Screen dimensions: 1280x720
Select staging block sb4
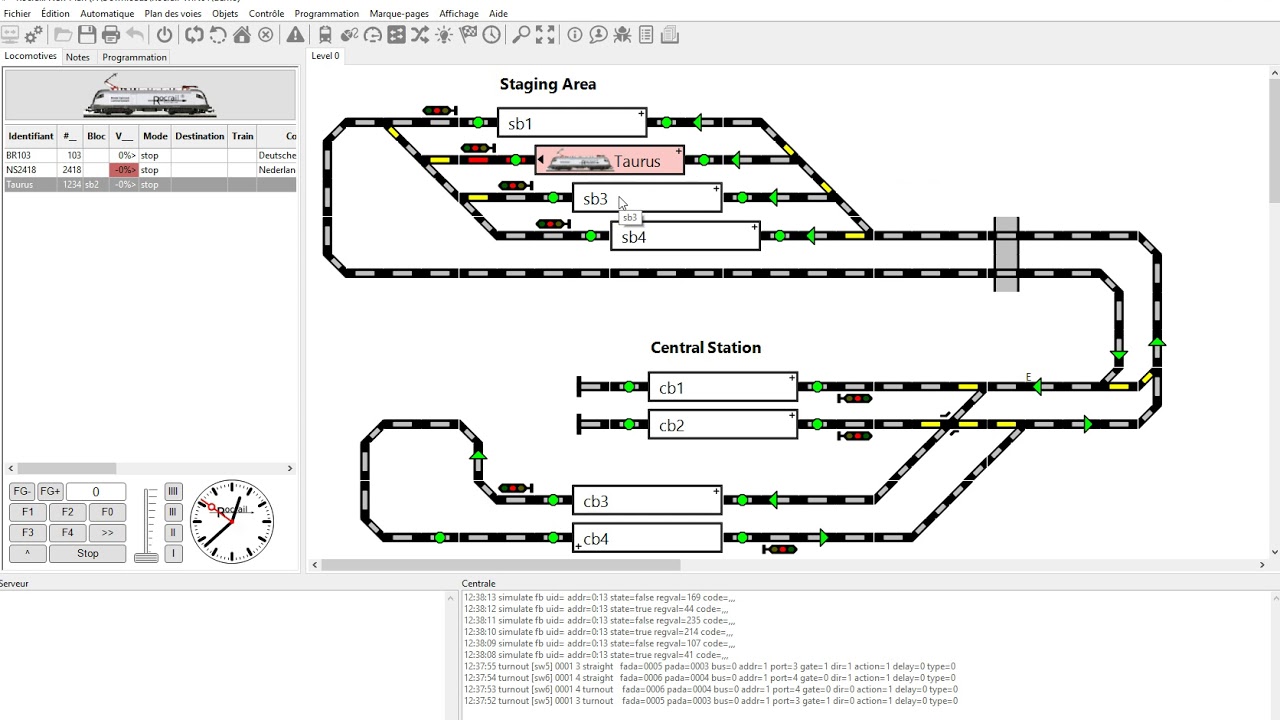[x=685, y=237]
